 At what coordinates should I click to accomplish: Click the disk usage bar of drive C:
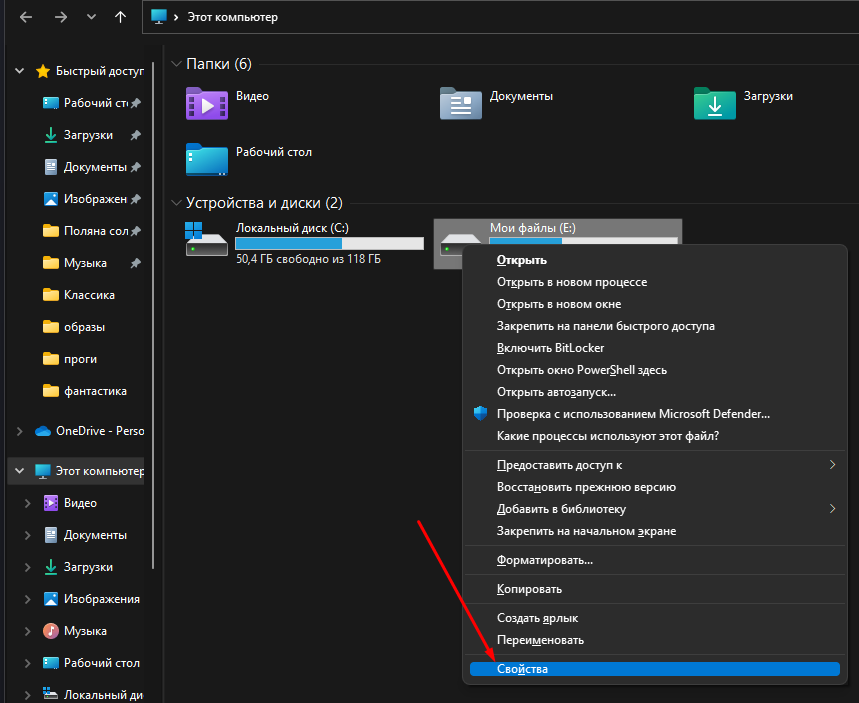point(330,242)
